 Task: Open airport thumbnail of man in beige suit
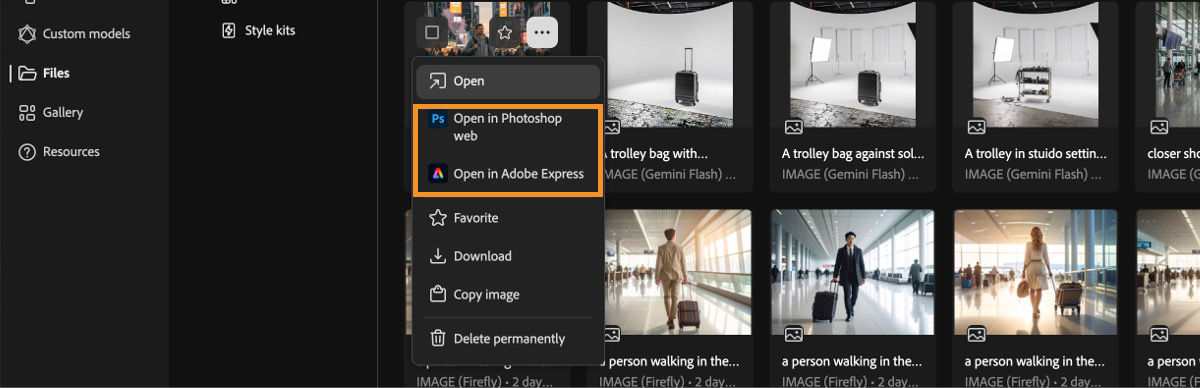pos(678,272)
